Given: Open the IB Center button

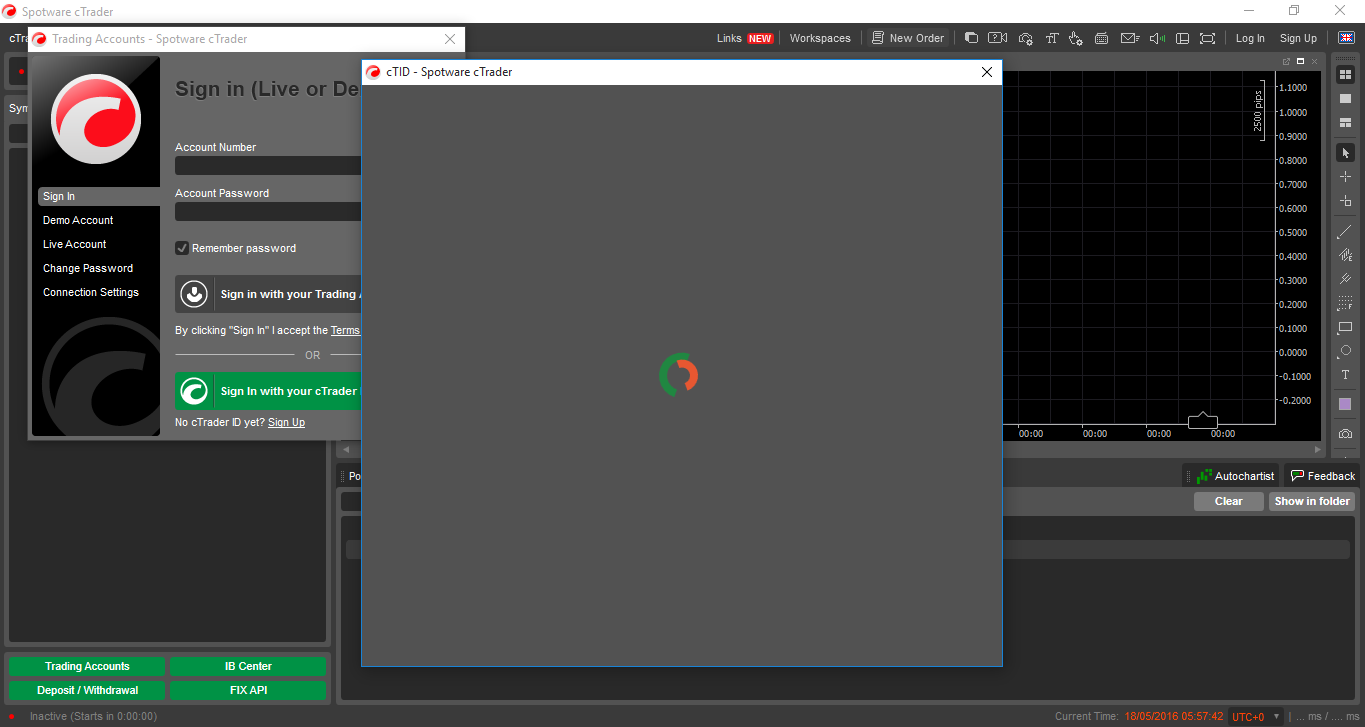Looking at the screenshot, I should coord(248,666).
